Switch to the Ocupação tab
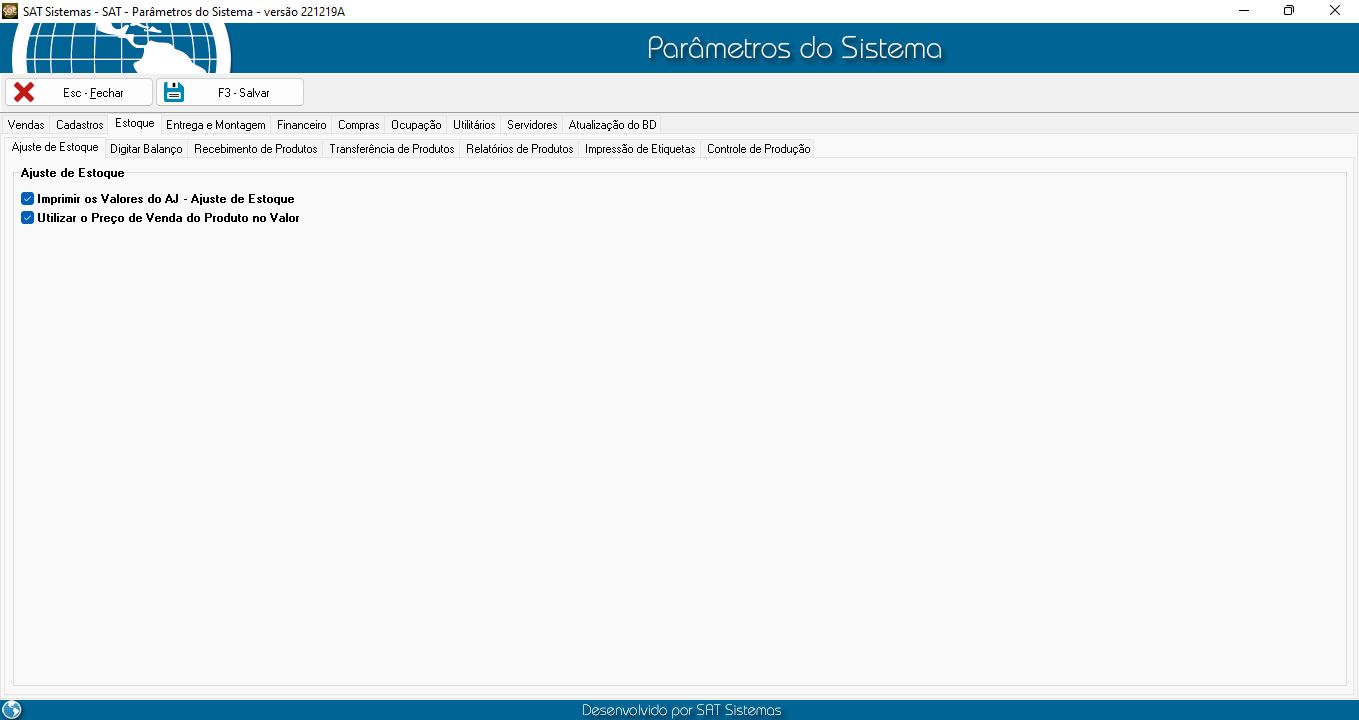This screenshot has width=1359, height=720. pyautogui.click(x=416, y=125)
